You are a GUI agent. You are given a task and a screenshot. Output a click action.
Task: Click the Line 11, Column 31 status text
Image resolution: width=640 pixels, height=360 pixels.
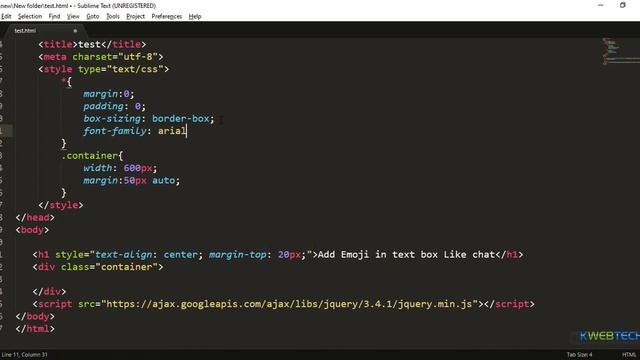tap(24, 355)
